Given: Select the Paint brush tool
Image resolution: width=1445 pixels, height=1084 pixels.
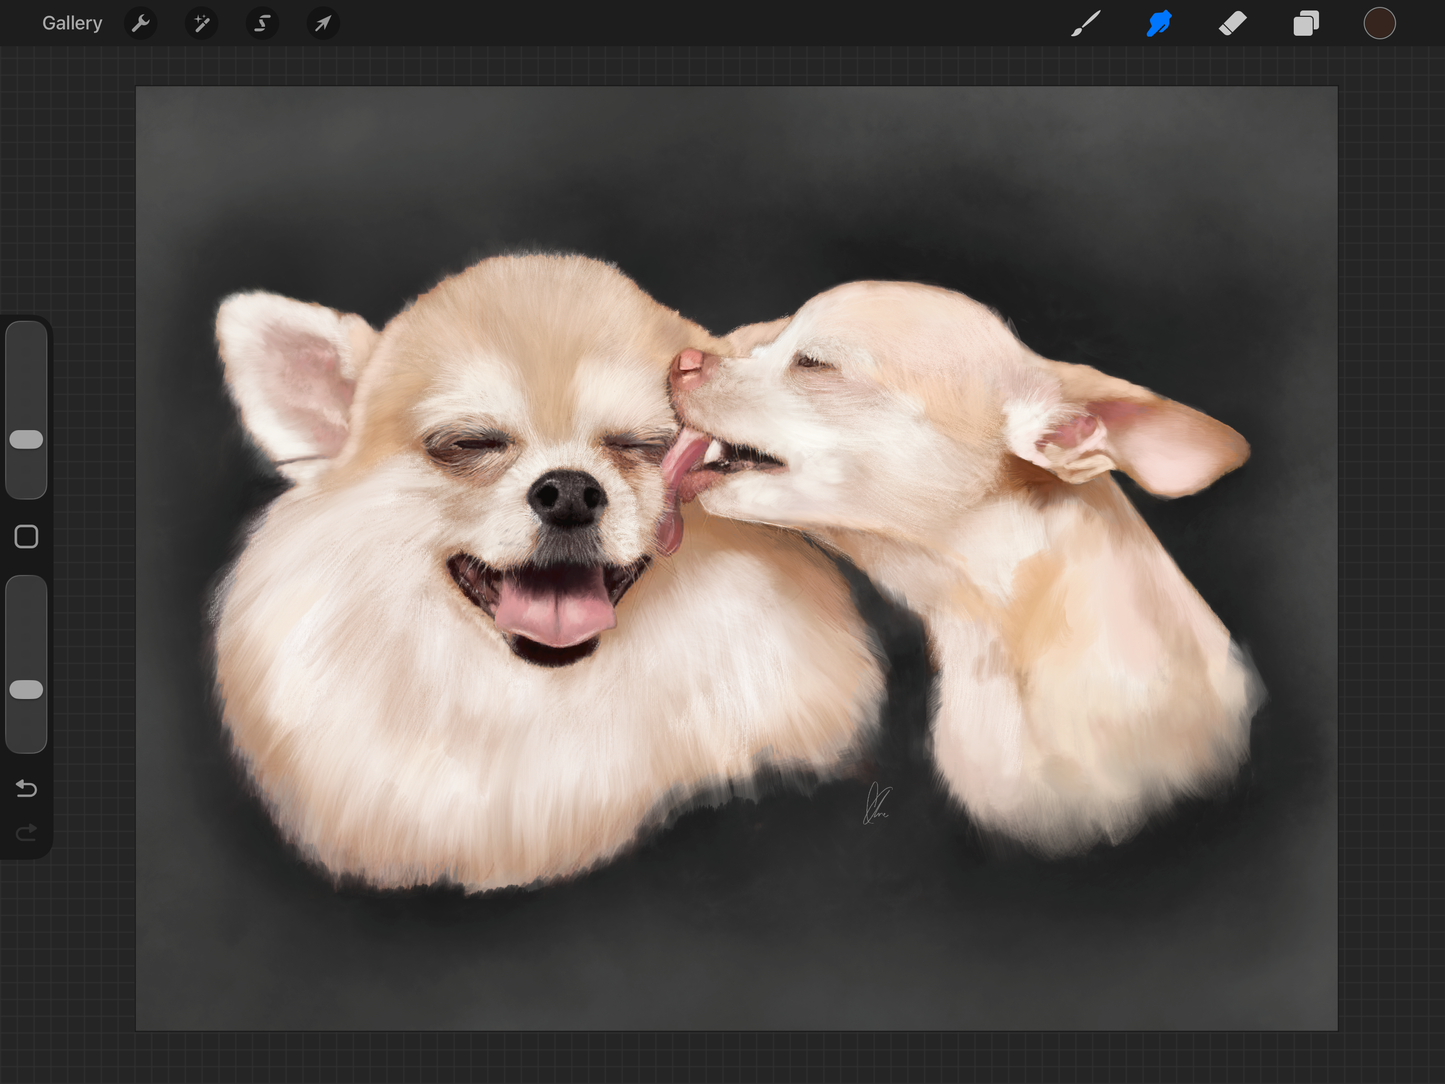Looking at the screenshot, I should [1086, 23].
